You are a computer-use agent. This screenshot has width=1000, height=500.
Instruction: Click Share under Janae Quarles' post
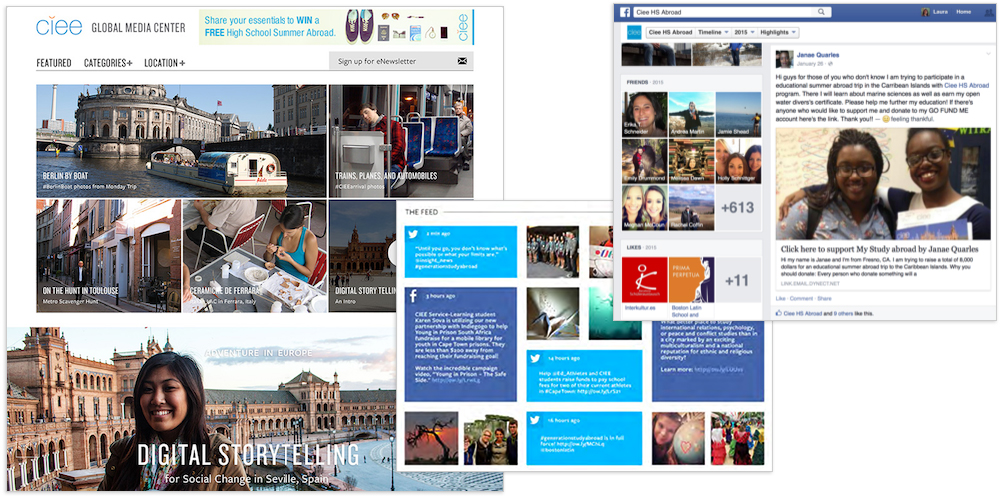(824, 298)
